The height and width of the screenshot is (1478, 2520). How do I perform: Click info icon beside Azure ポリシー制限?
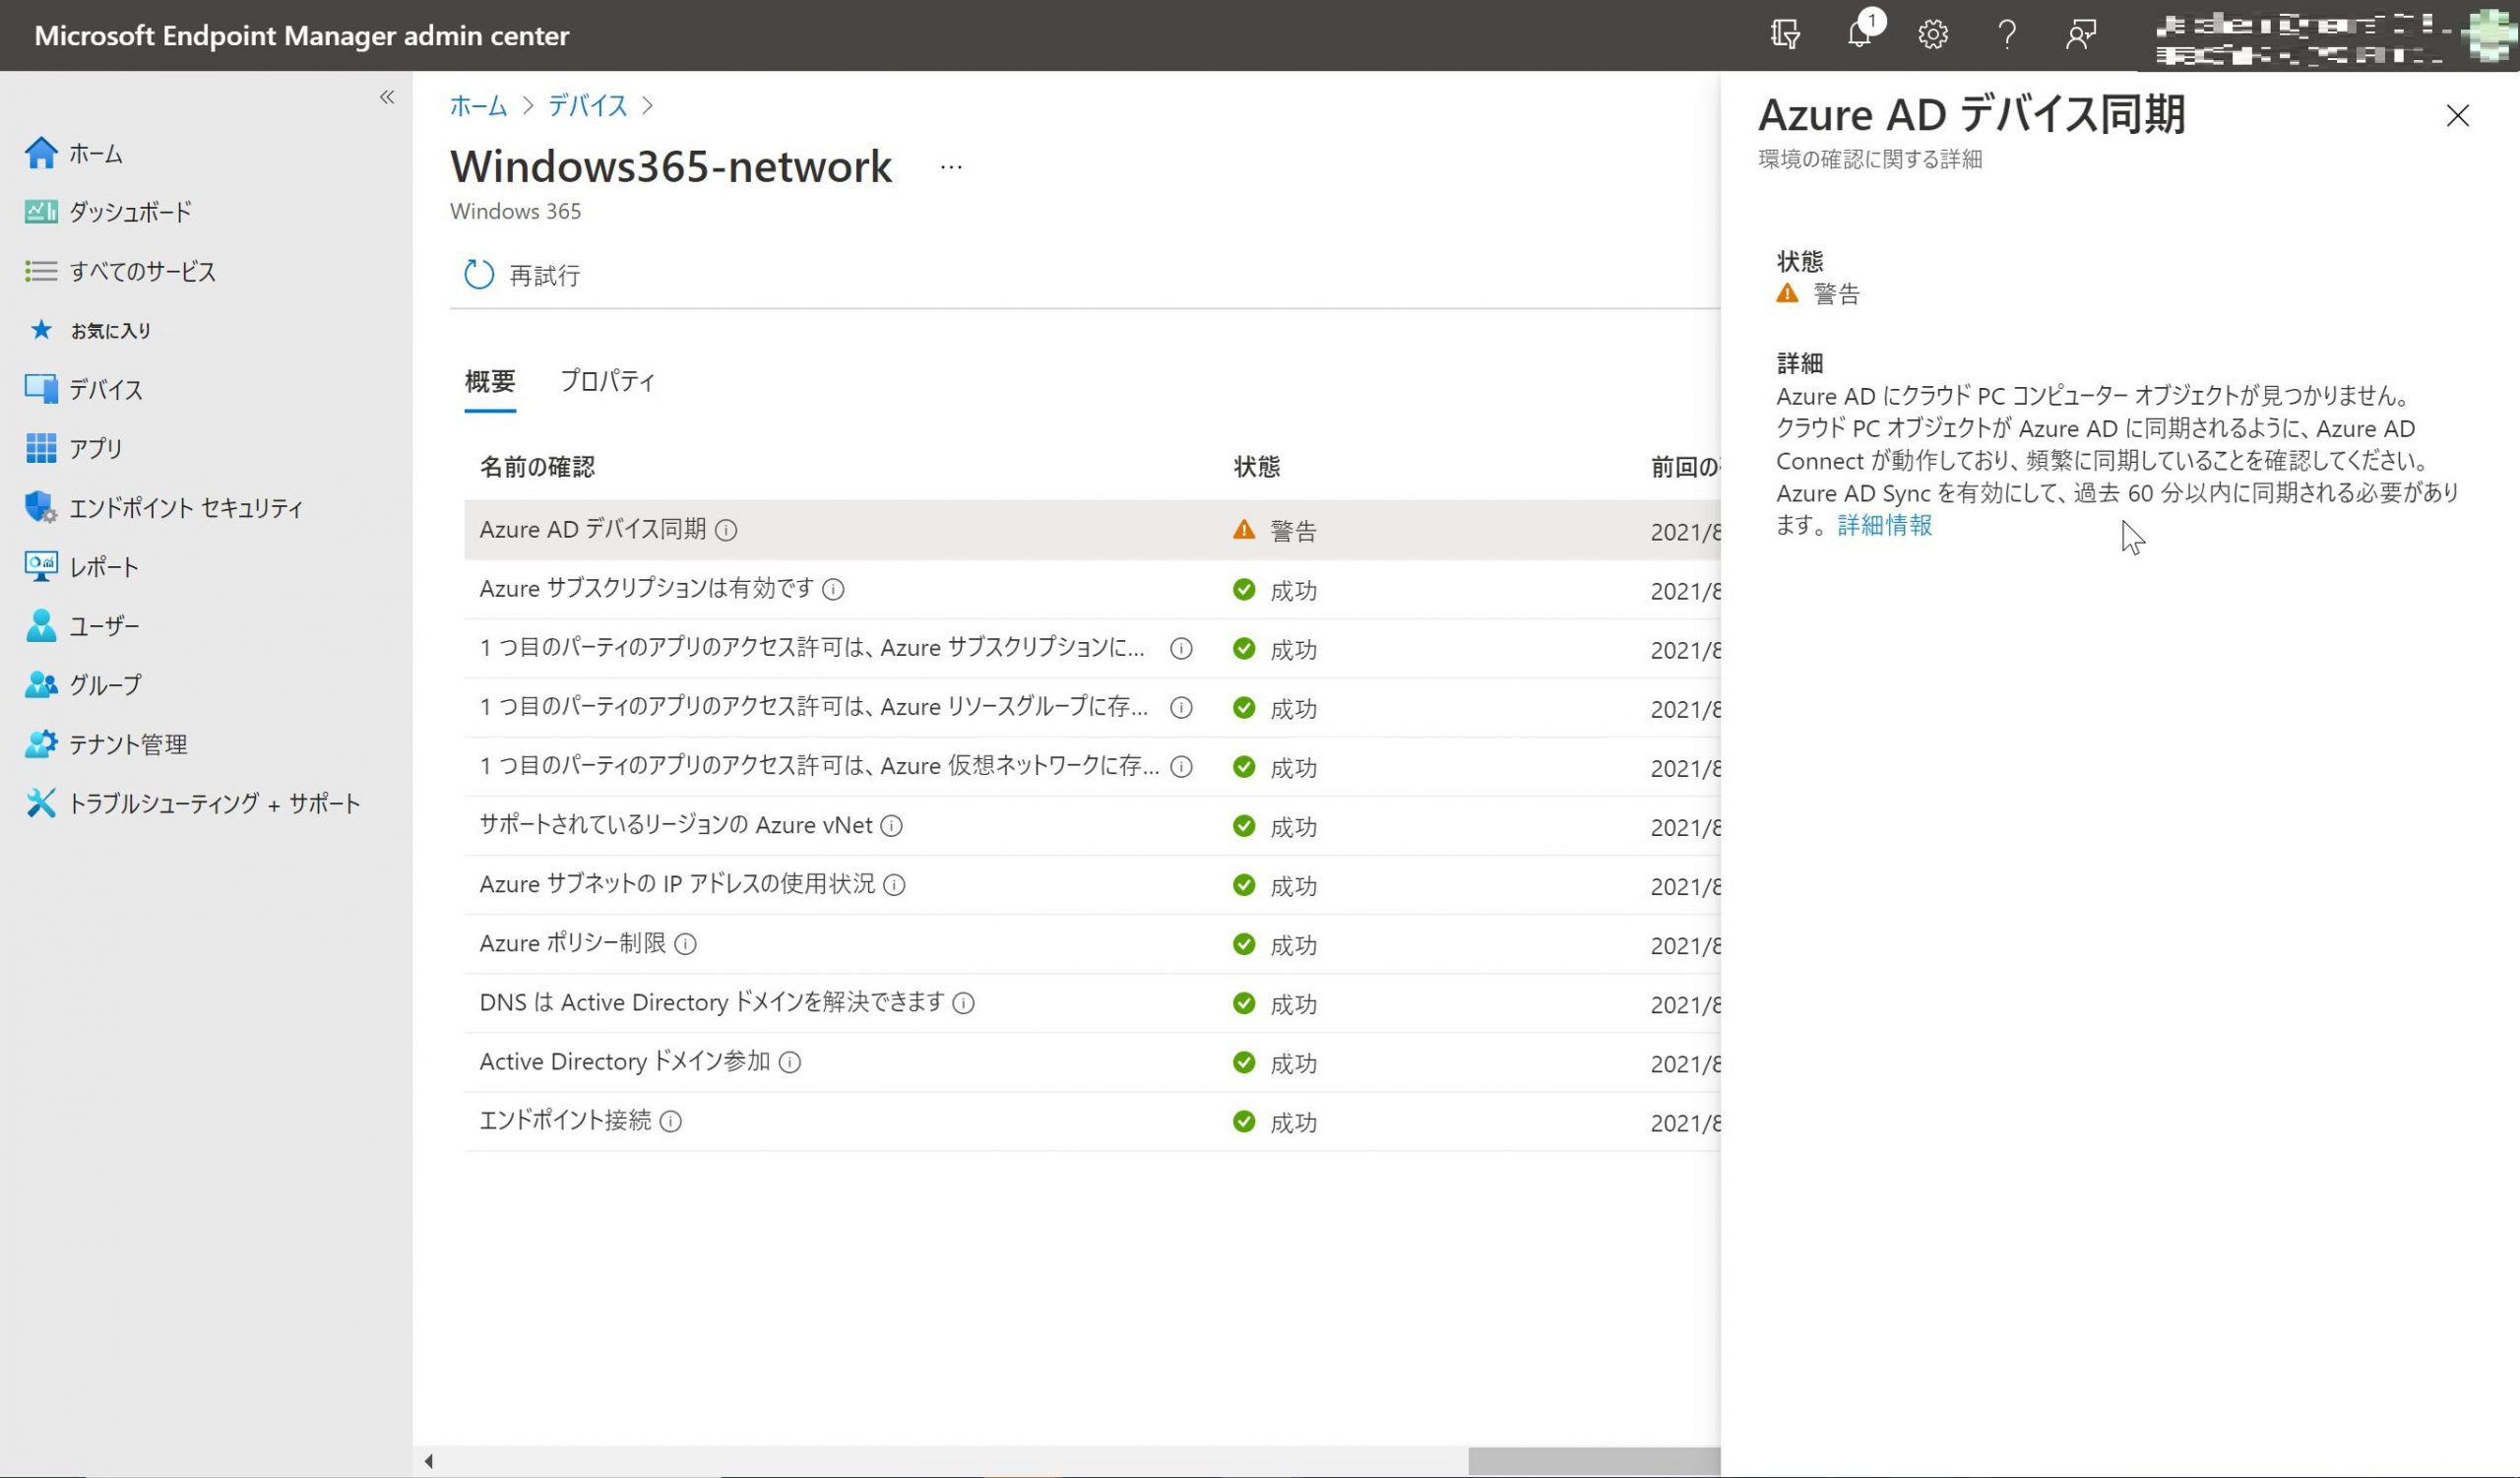pyautogui.click(x=685, y=944)
